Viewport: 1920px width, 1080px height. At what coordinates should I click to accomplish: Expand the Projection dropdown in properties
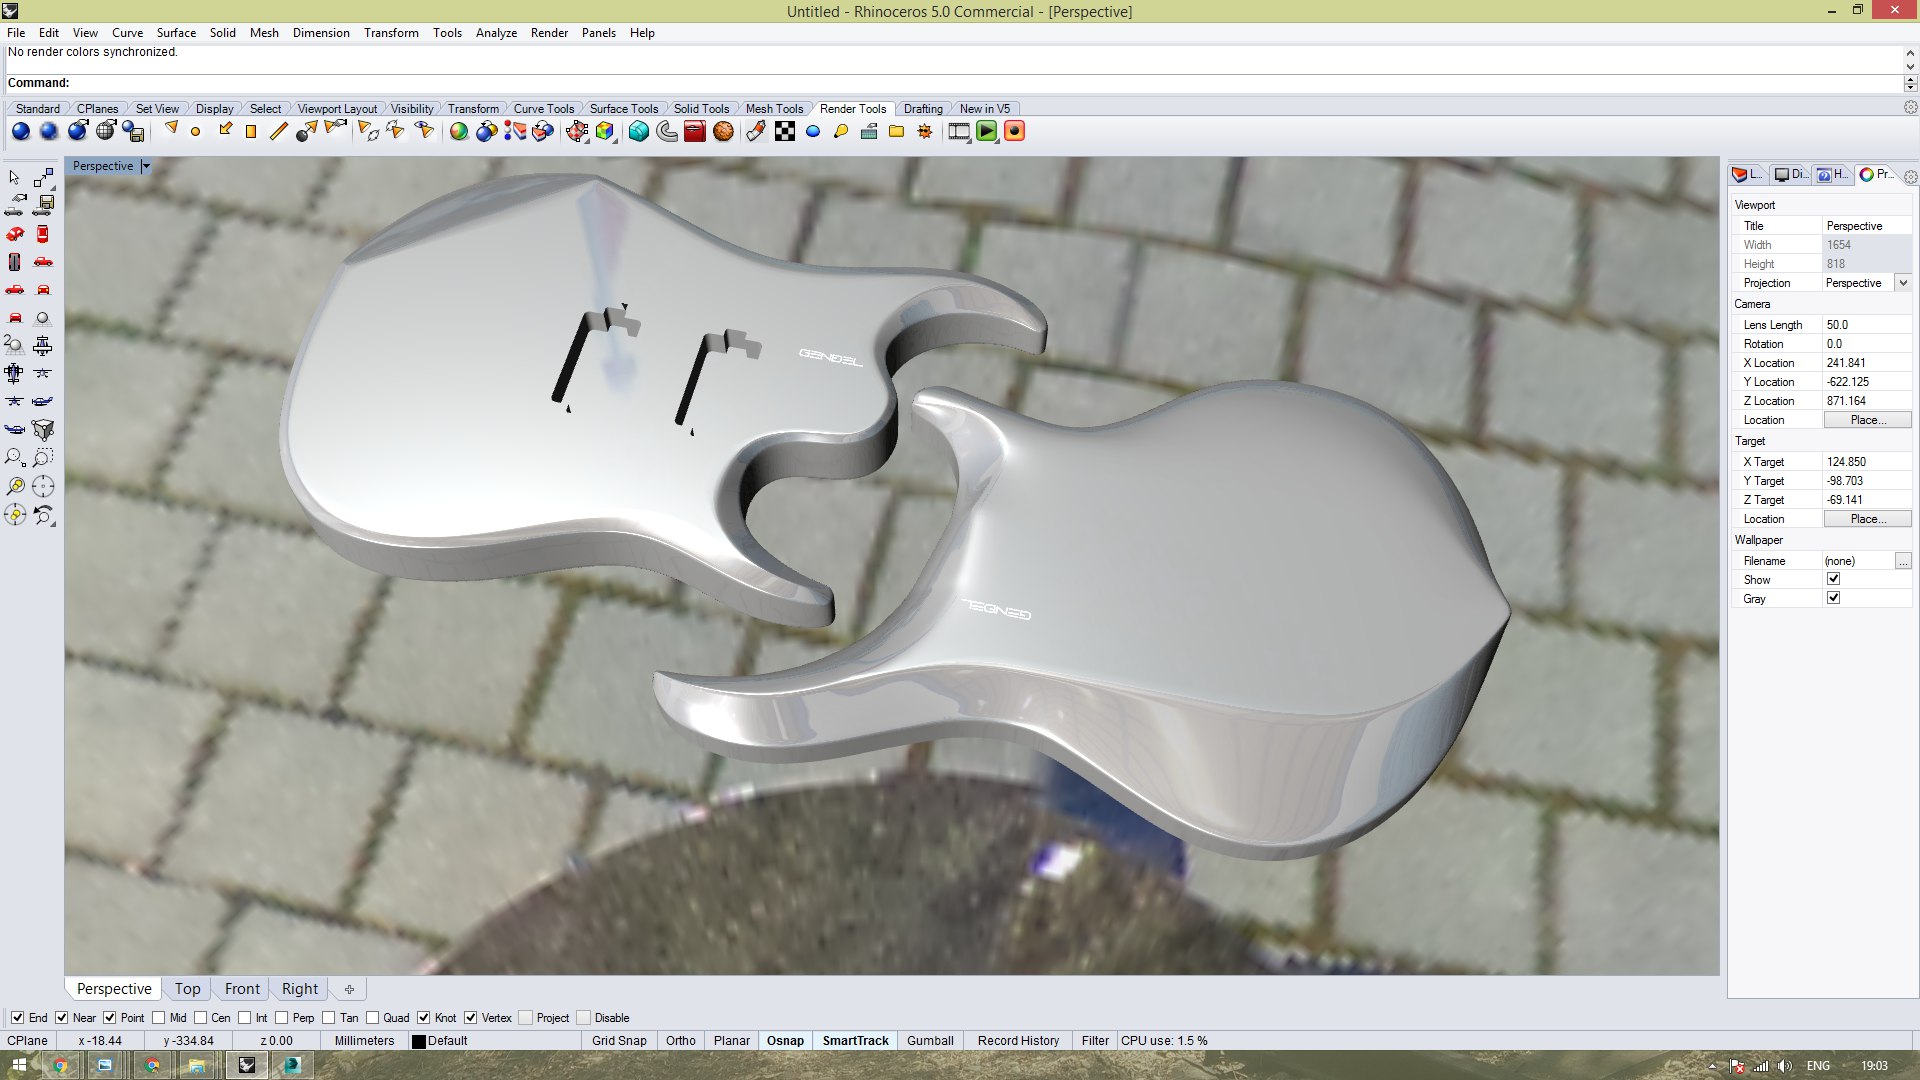point(1903,283)
